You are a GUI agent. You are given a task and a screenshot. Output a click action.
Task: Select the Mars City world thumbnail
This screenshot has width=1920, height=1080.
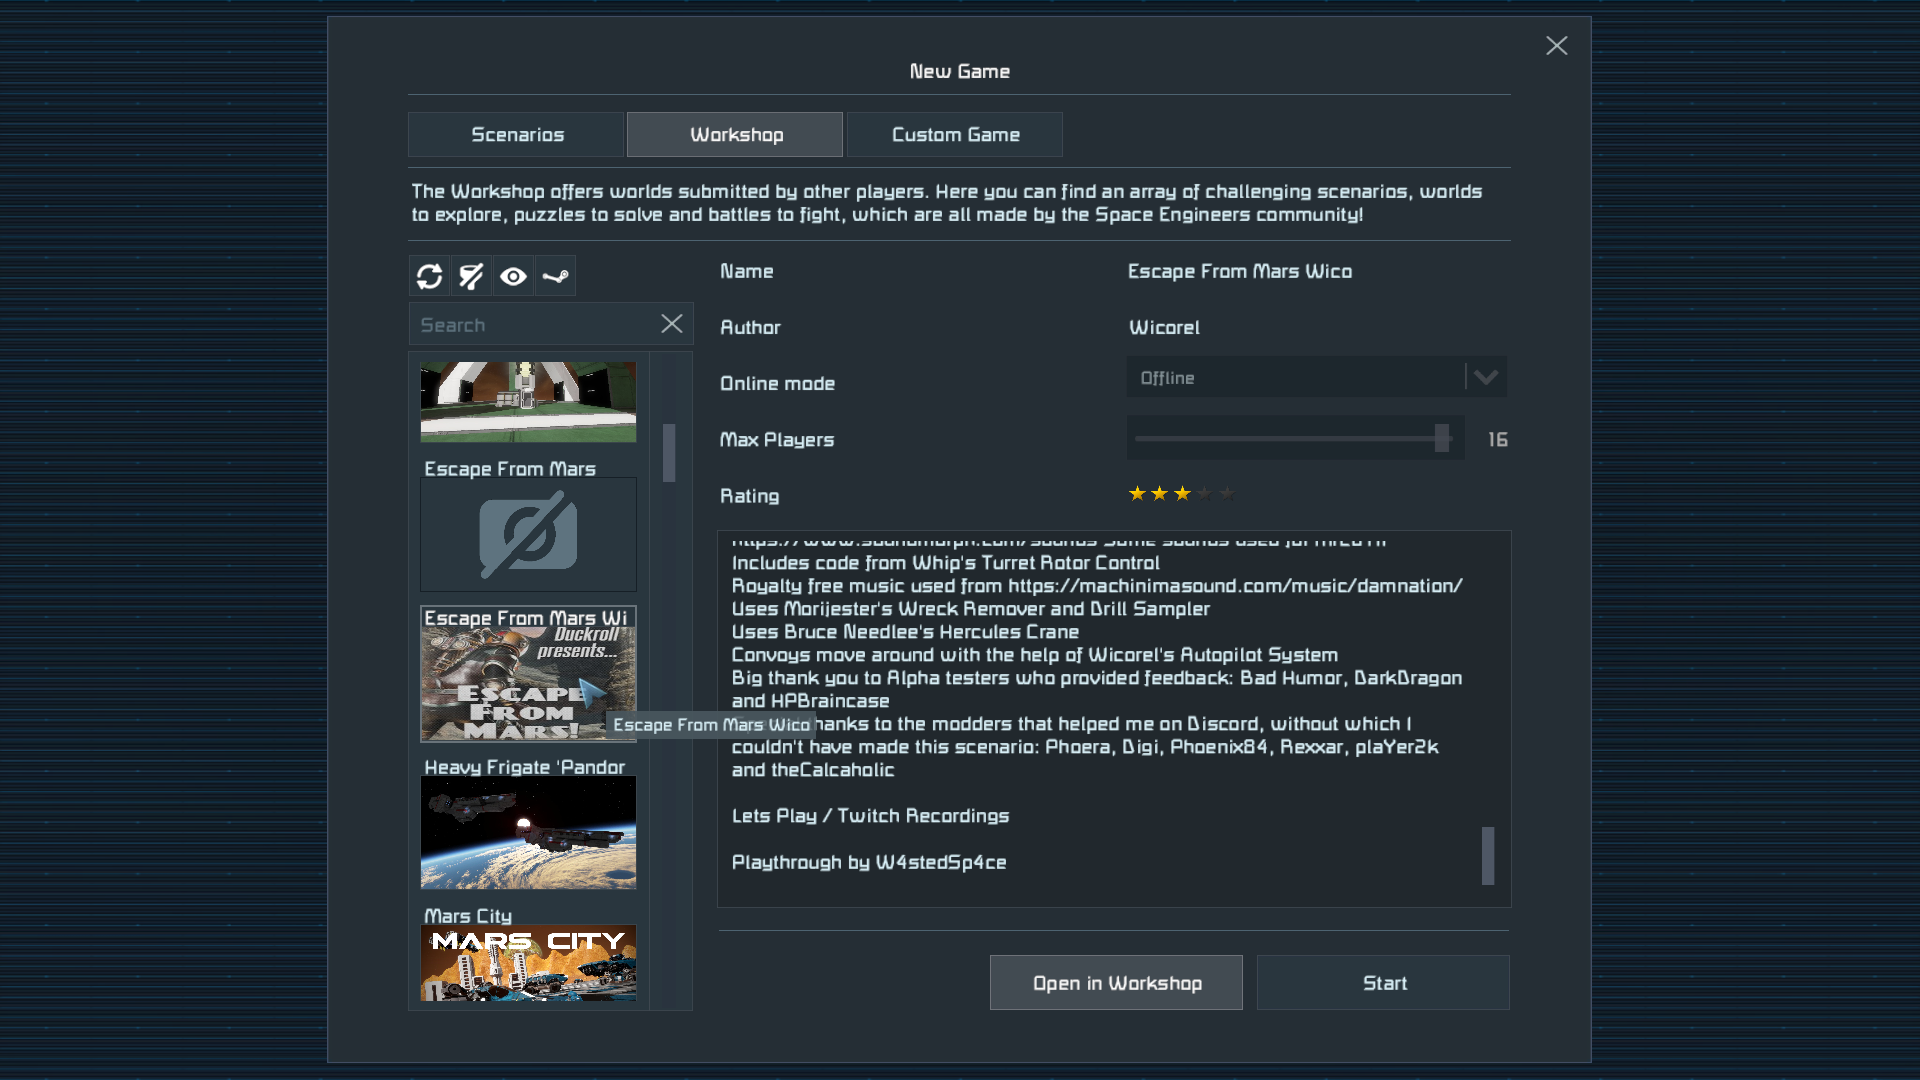pyautogui.click(x=528, y=962)
